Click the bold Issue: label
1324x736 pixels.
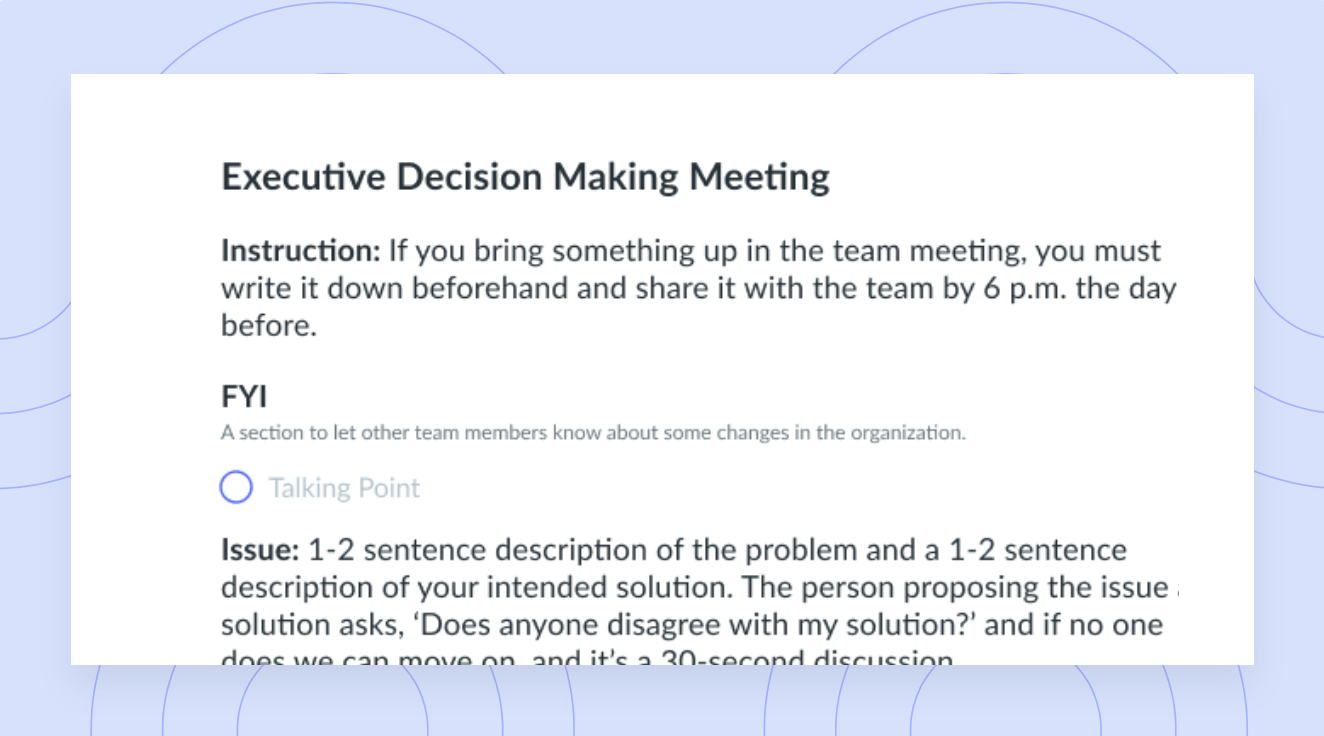(x=260, y=550)
